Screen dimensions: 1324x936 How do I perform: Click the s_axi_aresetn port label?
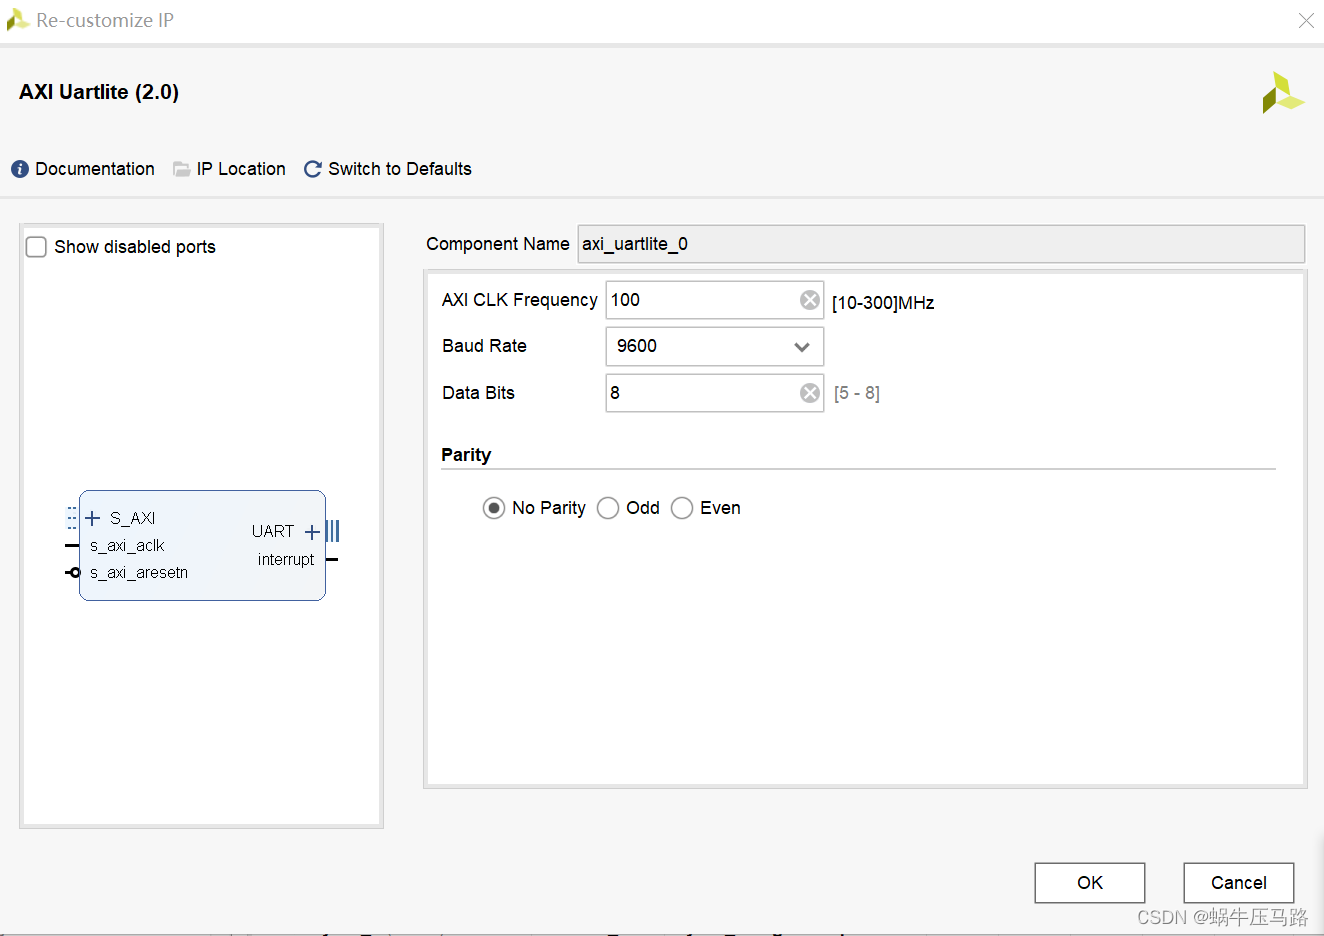[x=139, y=573]
